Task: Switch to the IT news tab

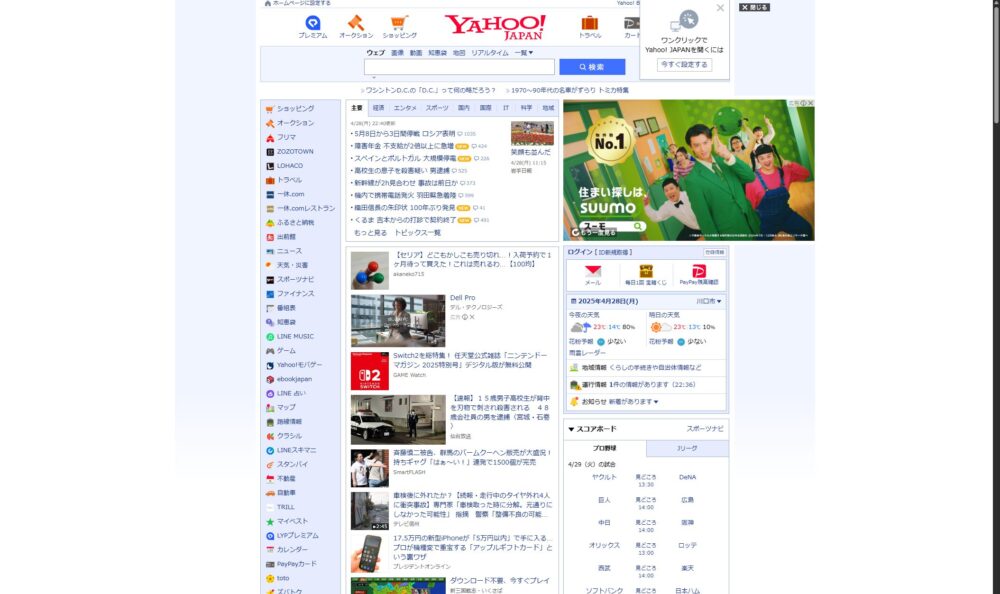Action: pyautogui.click(x=506, y=108)
